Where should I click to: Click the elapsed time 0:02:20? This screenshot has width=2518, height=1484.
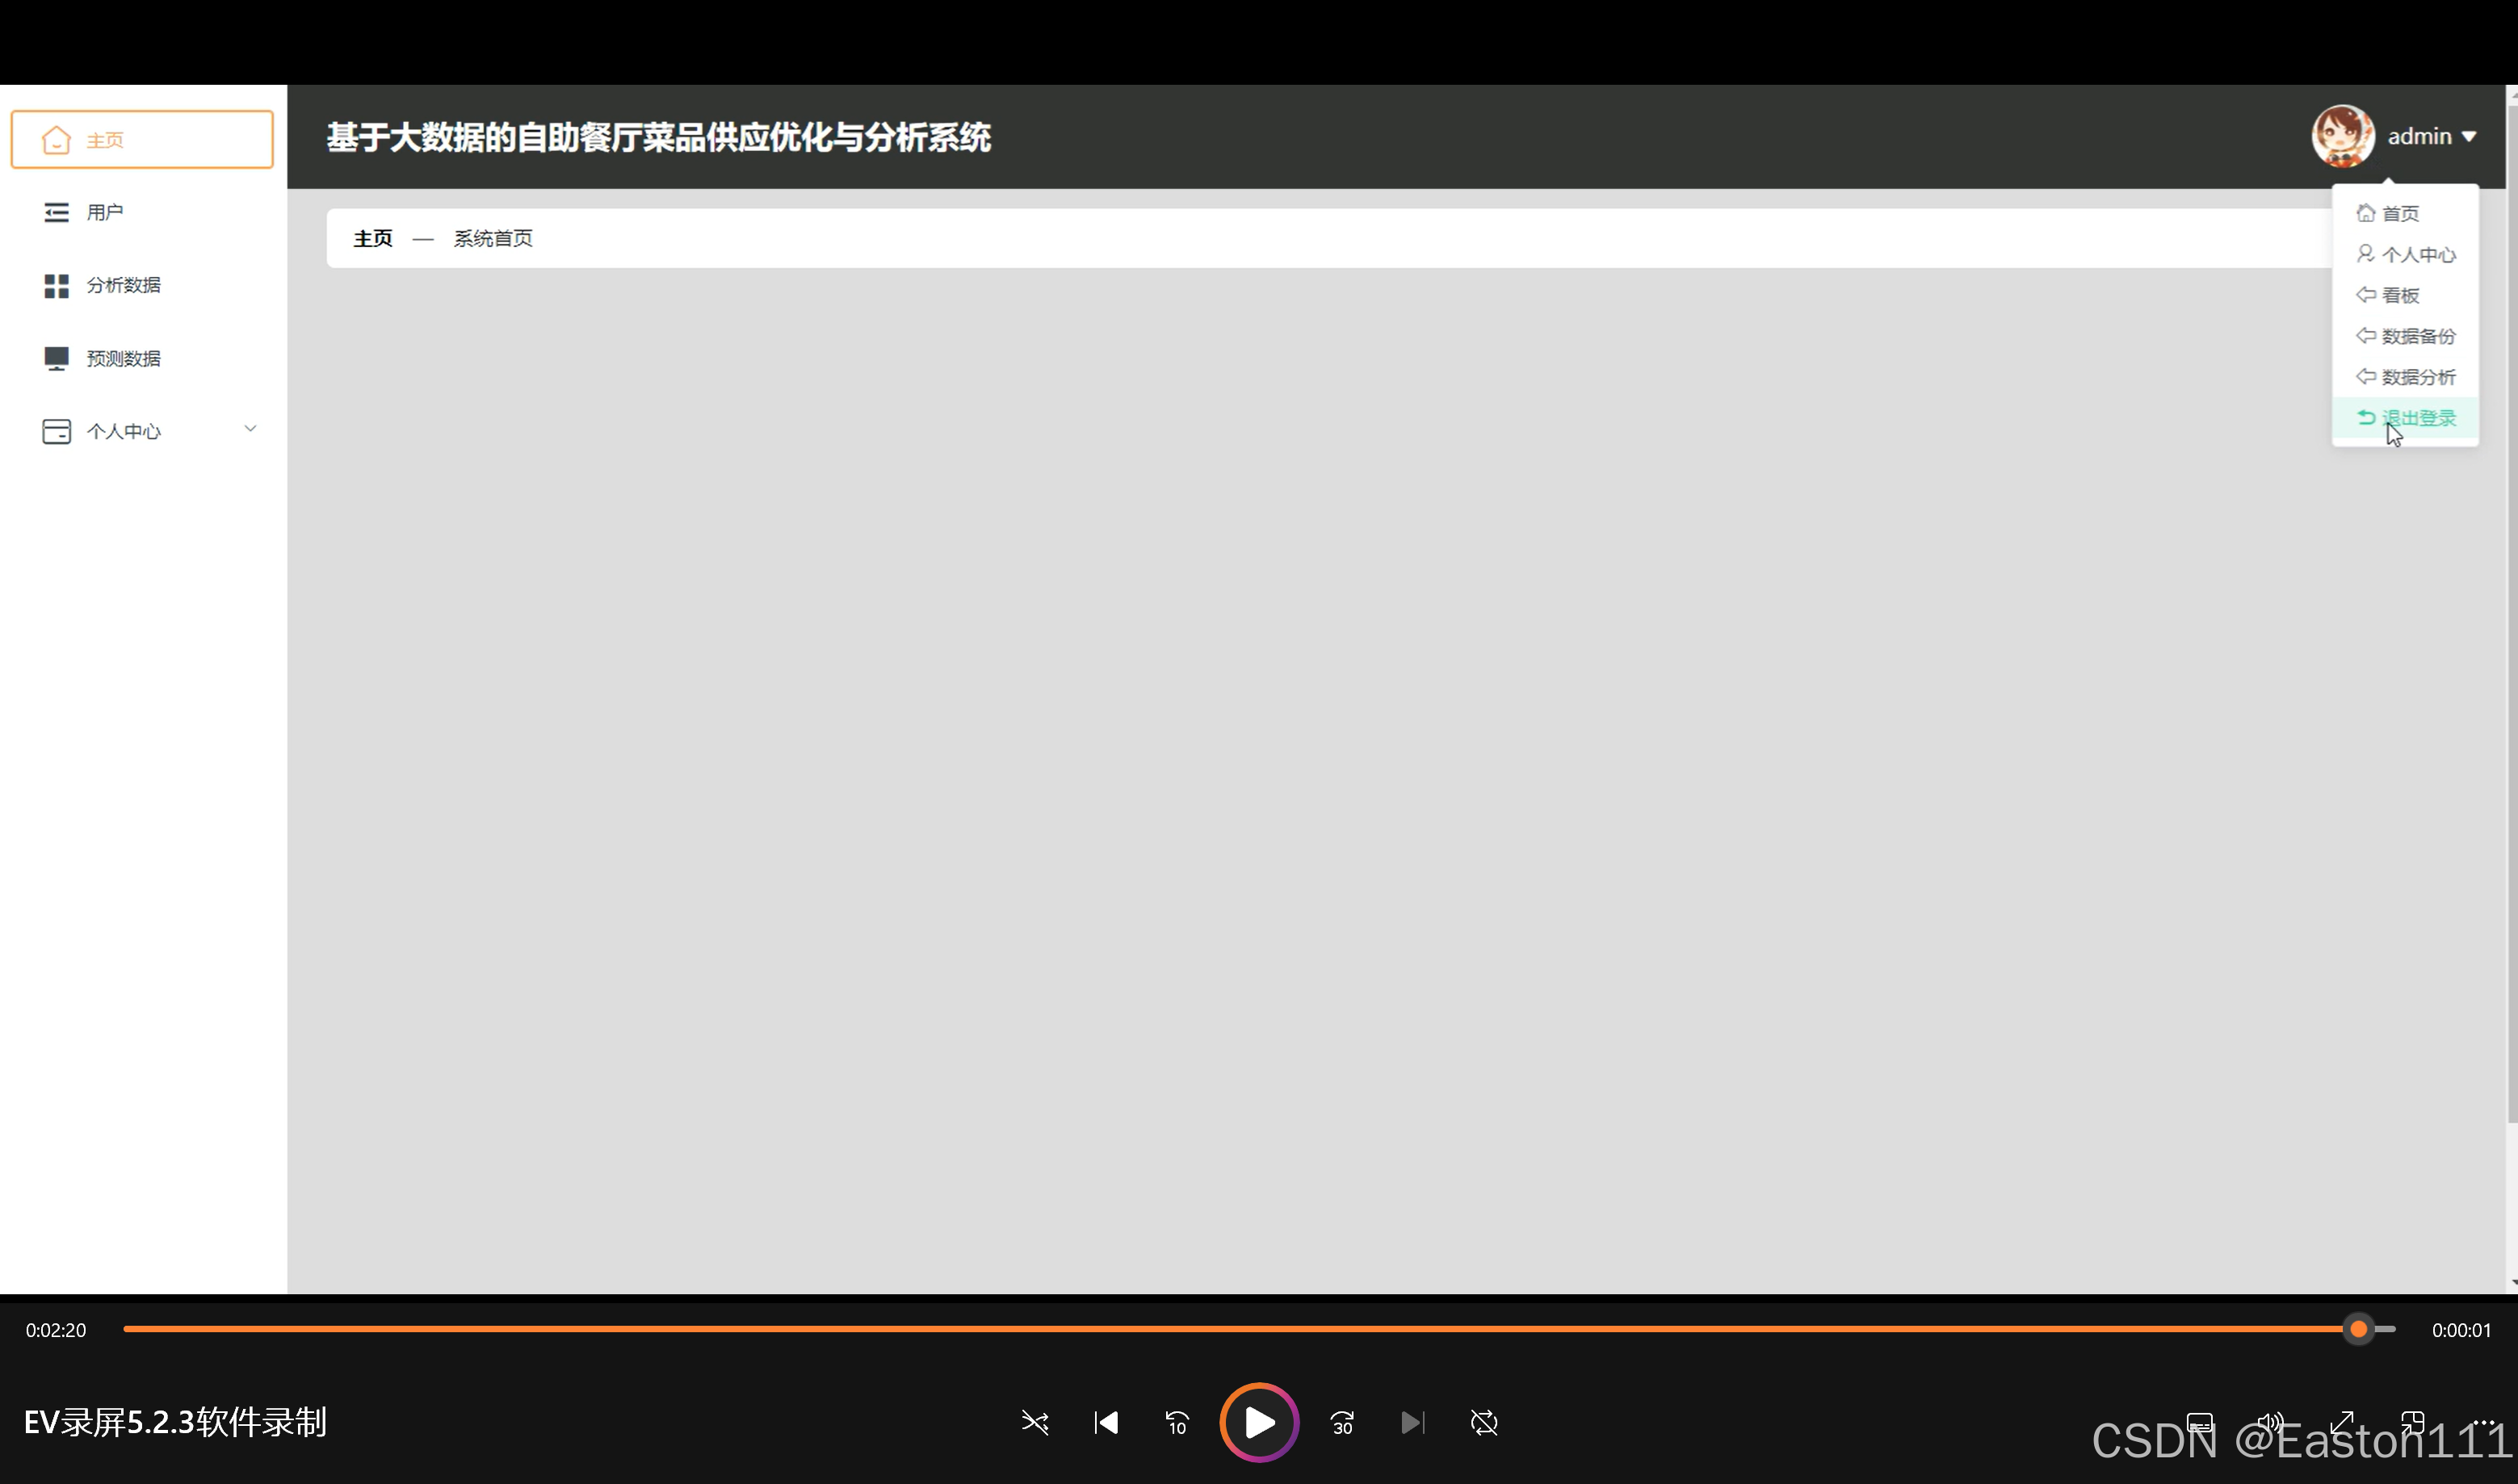click(x=56, y=1330)
